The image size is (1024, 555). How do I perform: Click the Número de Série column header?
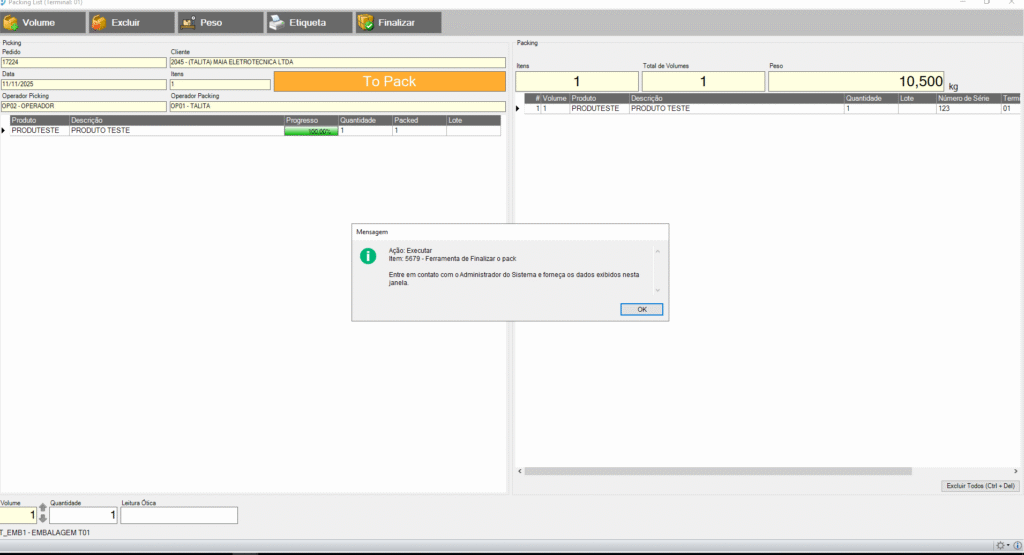pyautogui.click(x=966, y=98)
